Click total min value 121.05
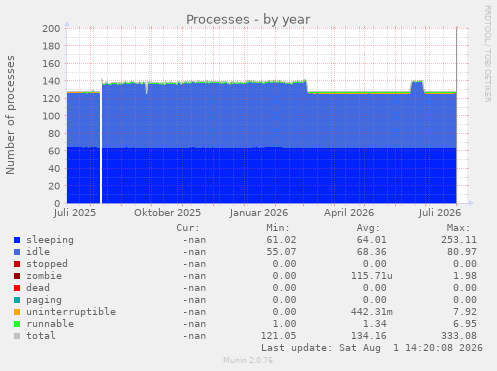This screenshot has width=497, height=371. (x=278, y=336)
